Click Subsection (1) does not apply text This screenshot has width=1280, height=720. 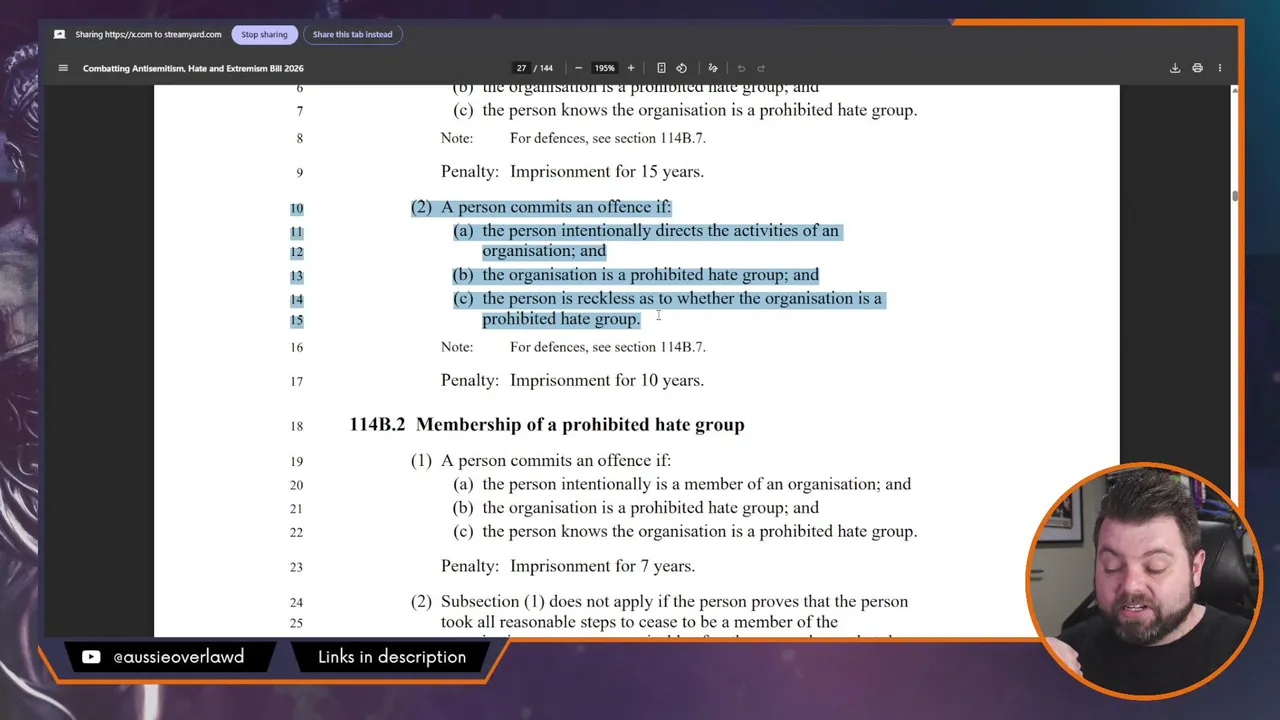tap(660, 602)
